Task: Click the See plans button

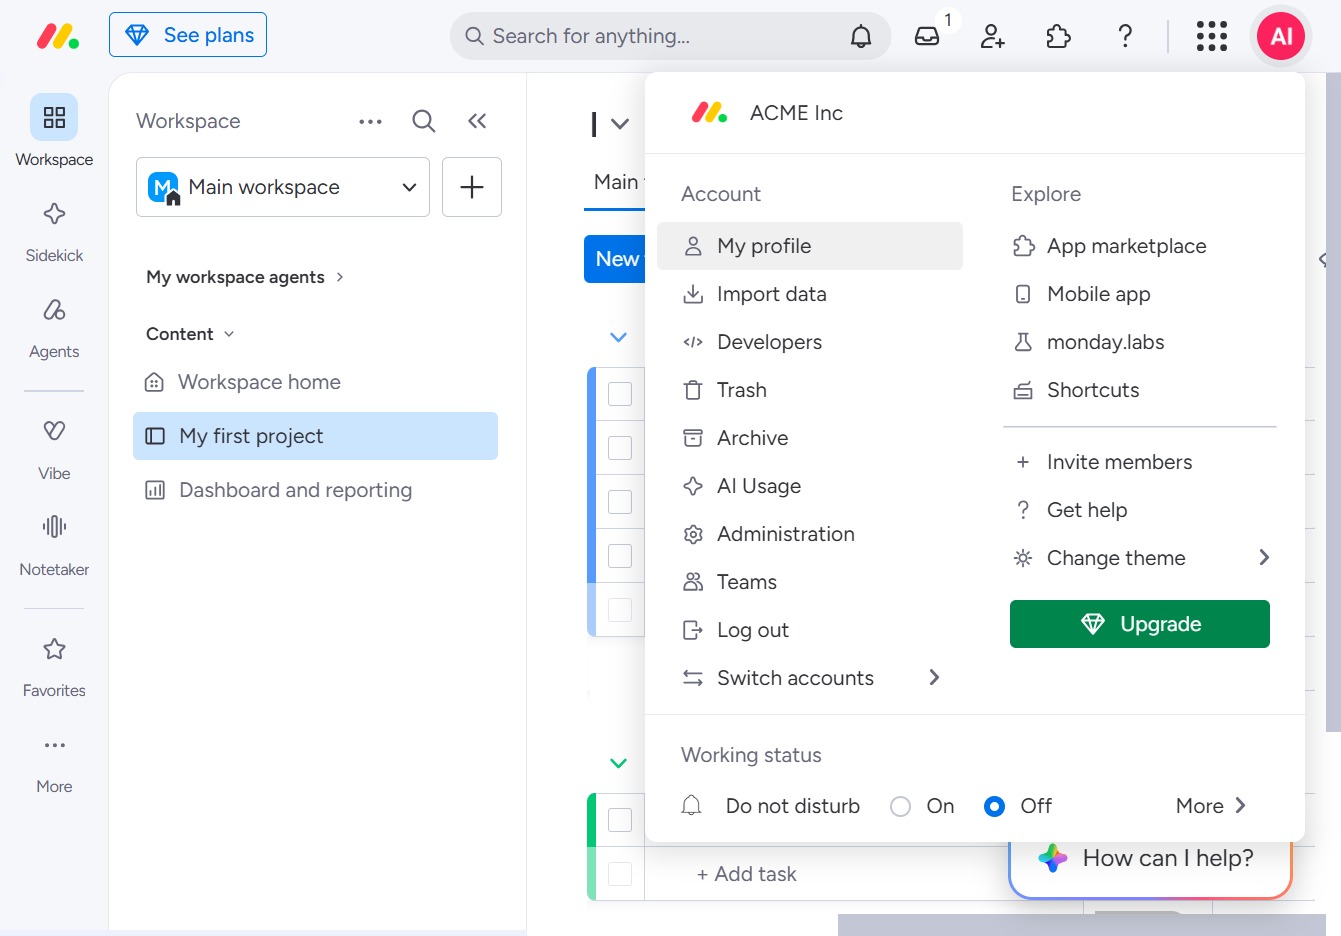Action: (x=188, y=35)
